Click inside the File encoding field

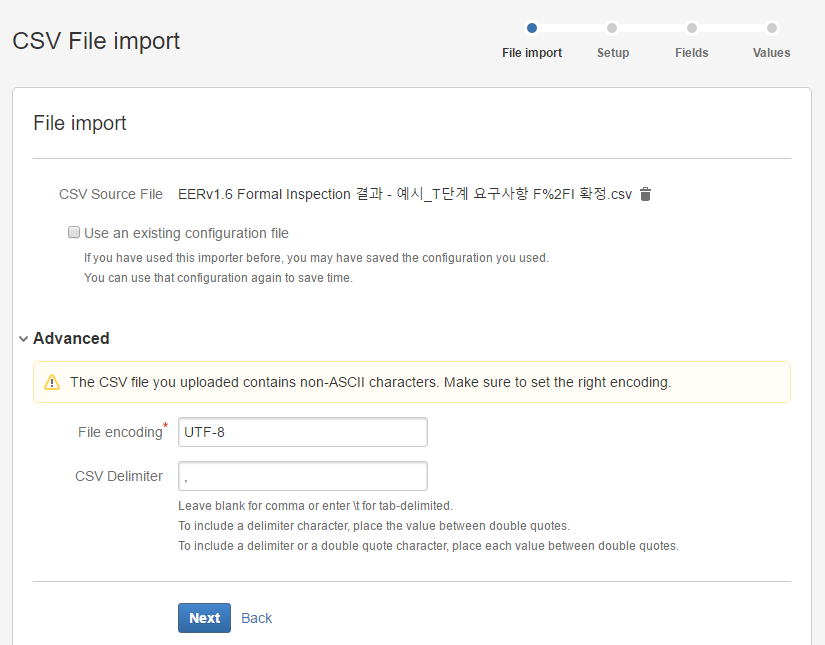pos(302,431)
